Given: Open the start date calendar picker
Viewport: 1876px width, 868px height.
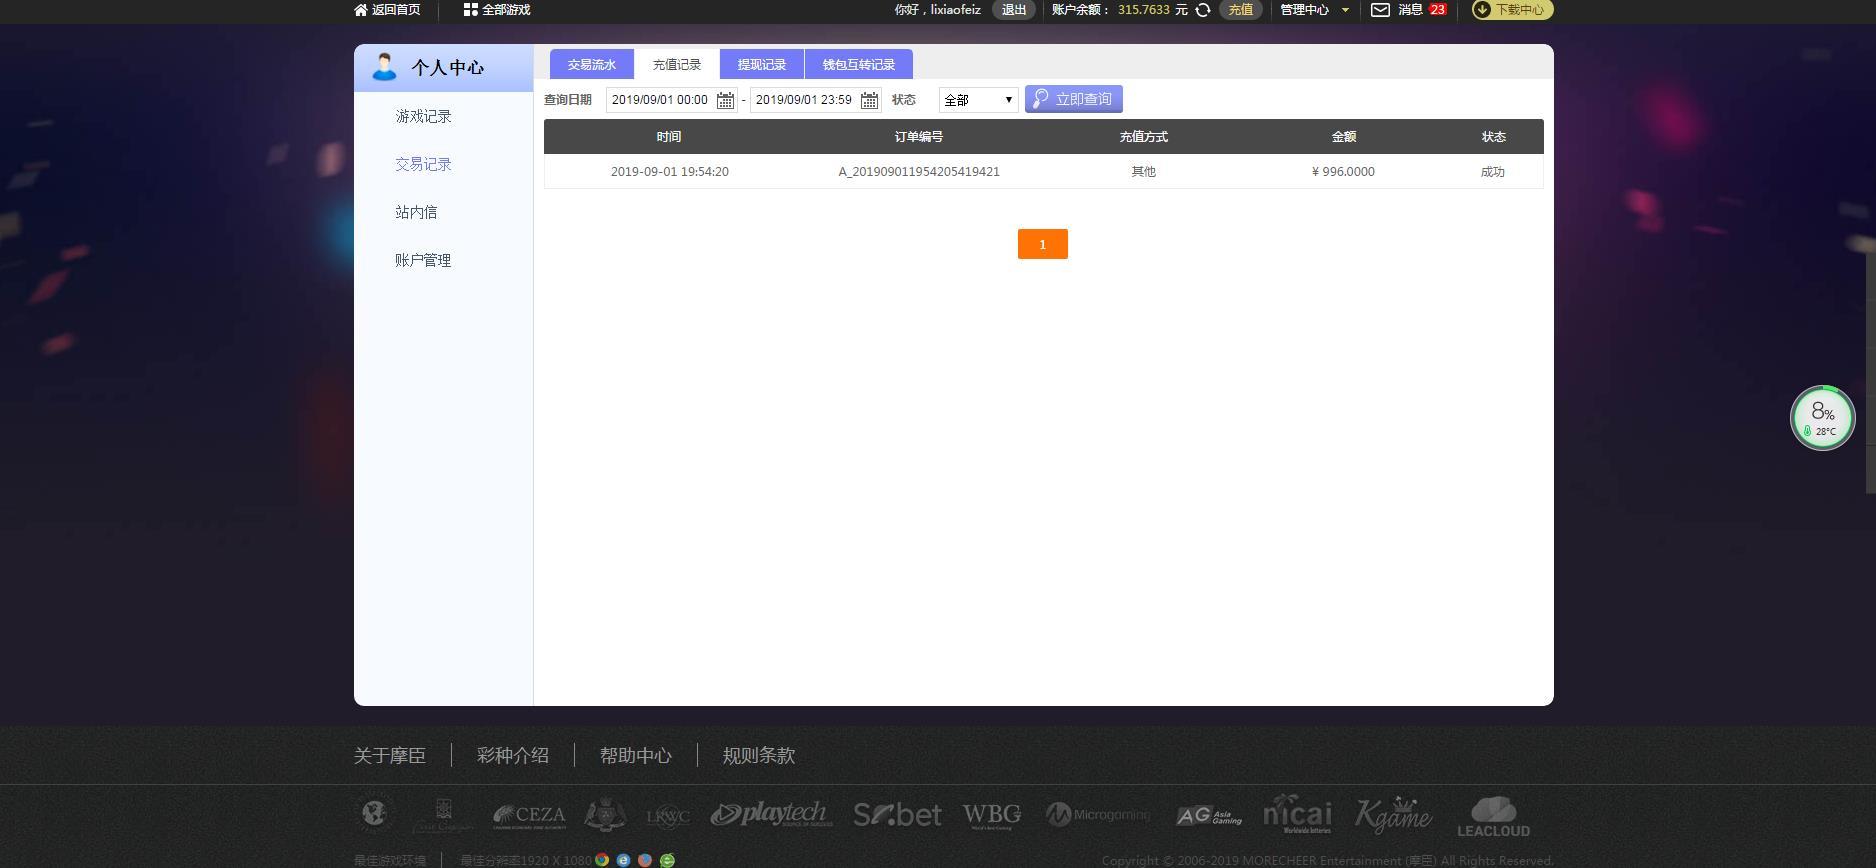Looking at the screenshot, I should (x=725, y=100).
